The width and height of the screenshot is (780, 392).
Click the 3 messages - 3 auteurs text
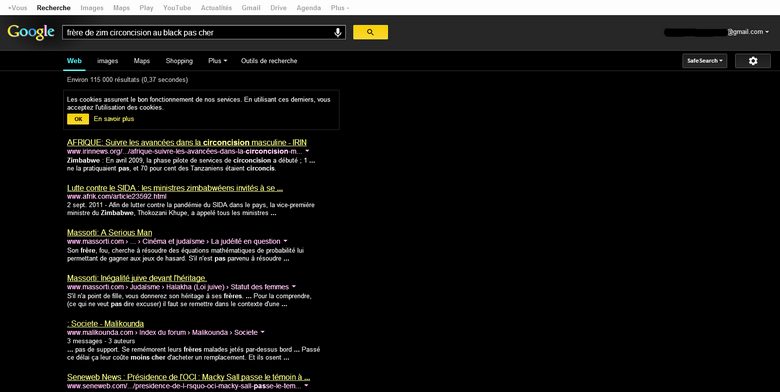101,341
